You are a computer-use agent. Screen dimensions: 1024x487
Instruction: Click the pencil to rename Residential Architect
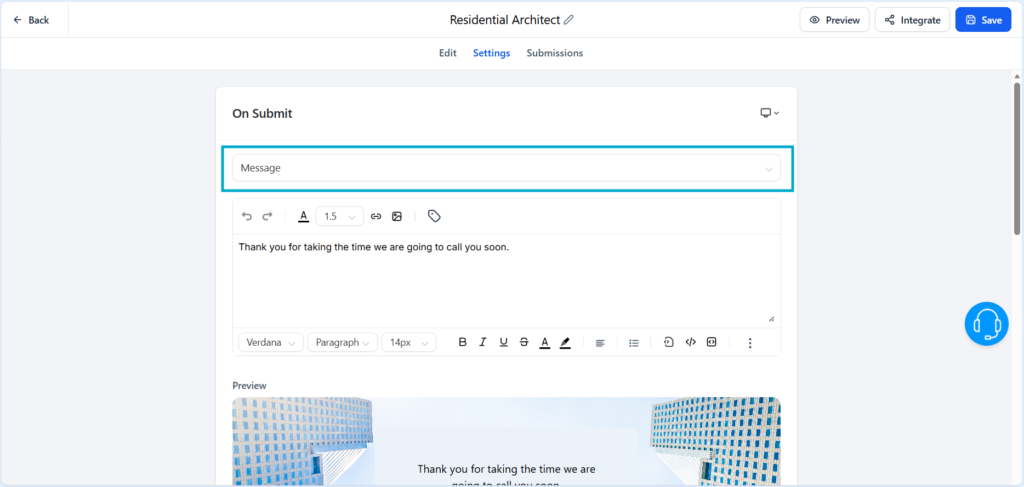tap(569, 20)
